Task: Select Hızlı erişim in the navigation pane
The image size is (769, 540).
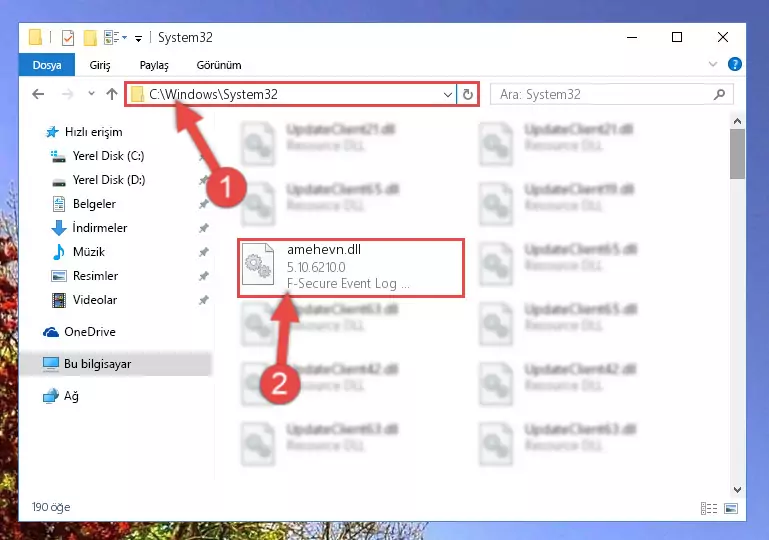Action: click(93, 132)
